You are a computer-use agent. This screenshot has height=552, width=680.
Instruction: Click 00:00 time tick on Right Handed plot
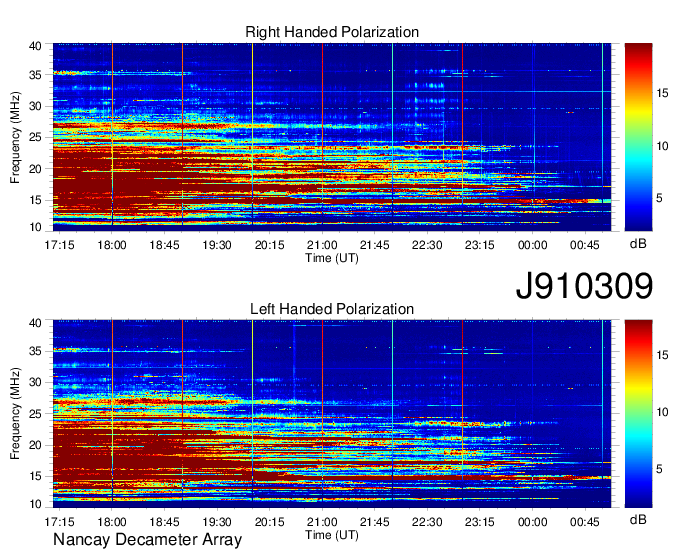pos(533,245)
